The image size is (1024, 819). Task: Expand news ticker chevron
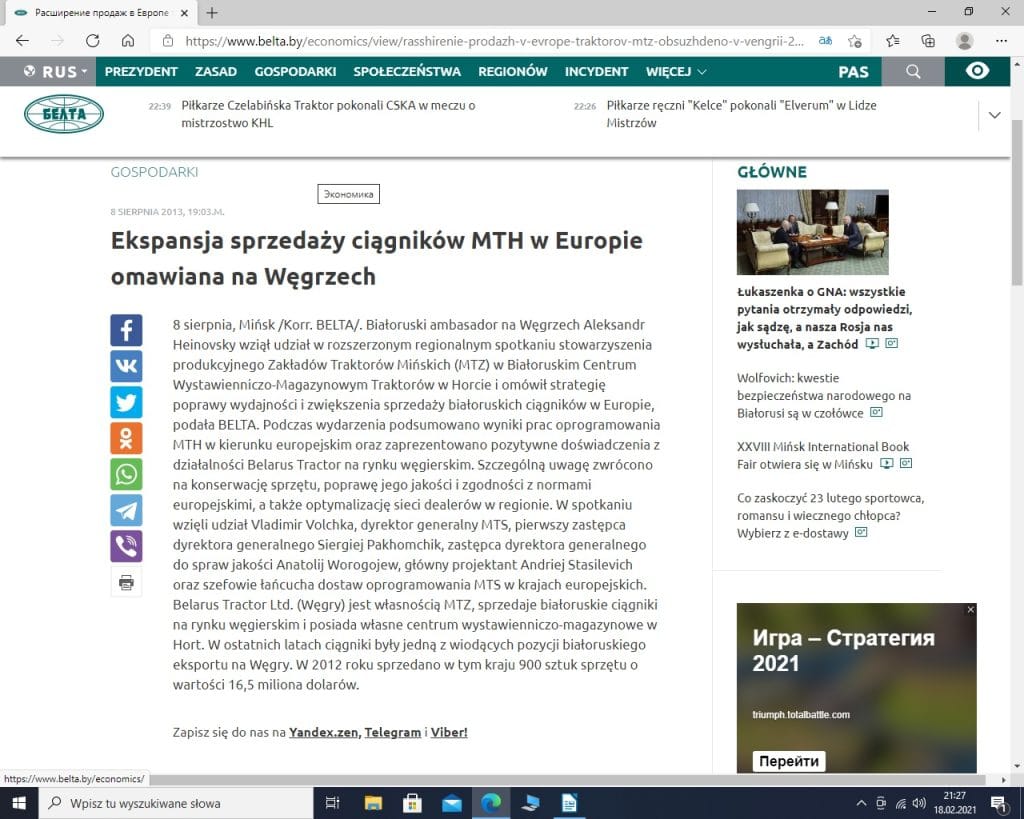[994, 115]
